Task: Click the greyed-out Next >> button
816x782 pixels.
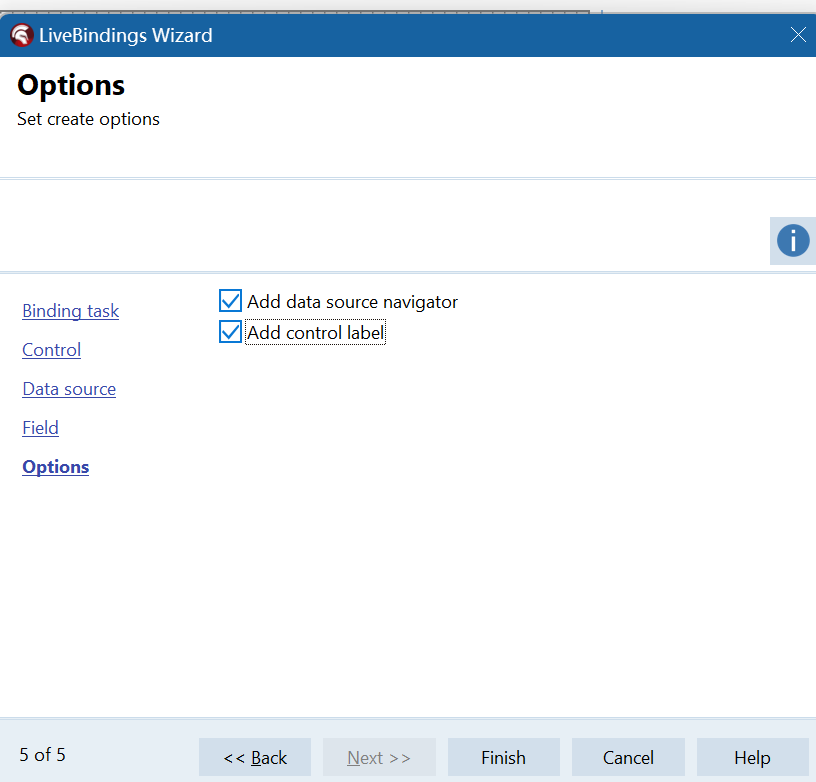Action: [x=379, y=757]
